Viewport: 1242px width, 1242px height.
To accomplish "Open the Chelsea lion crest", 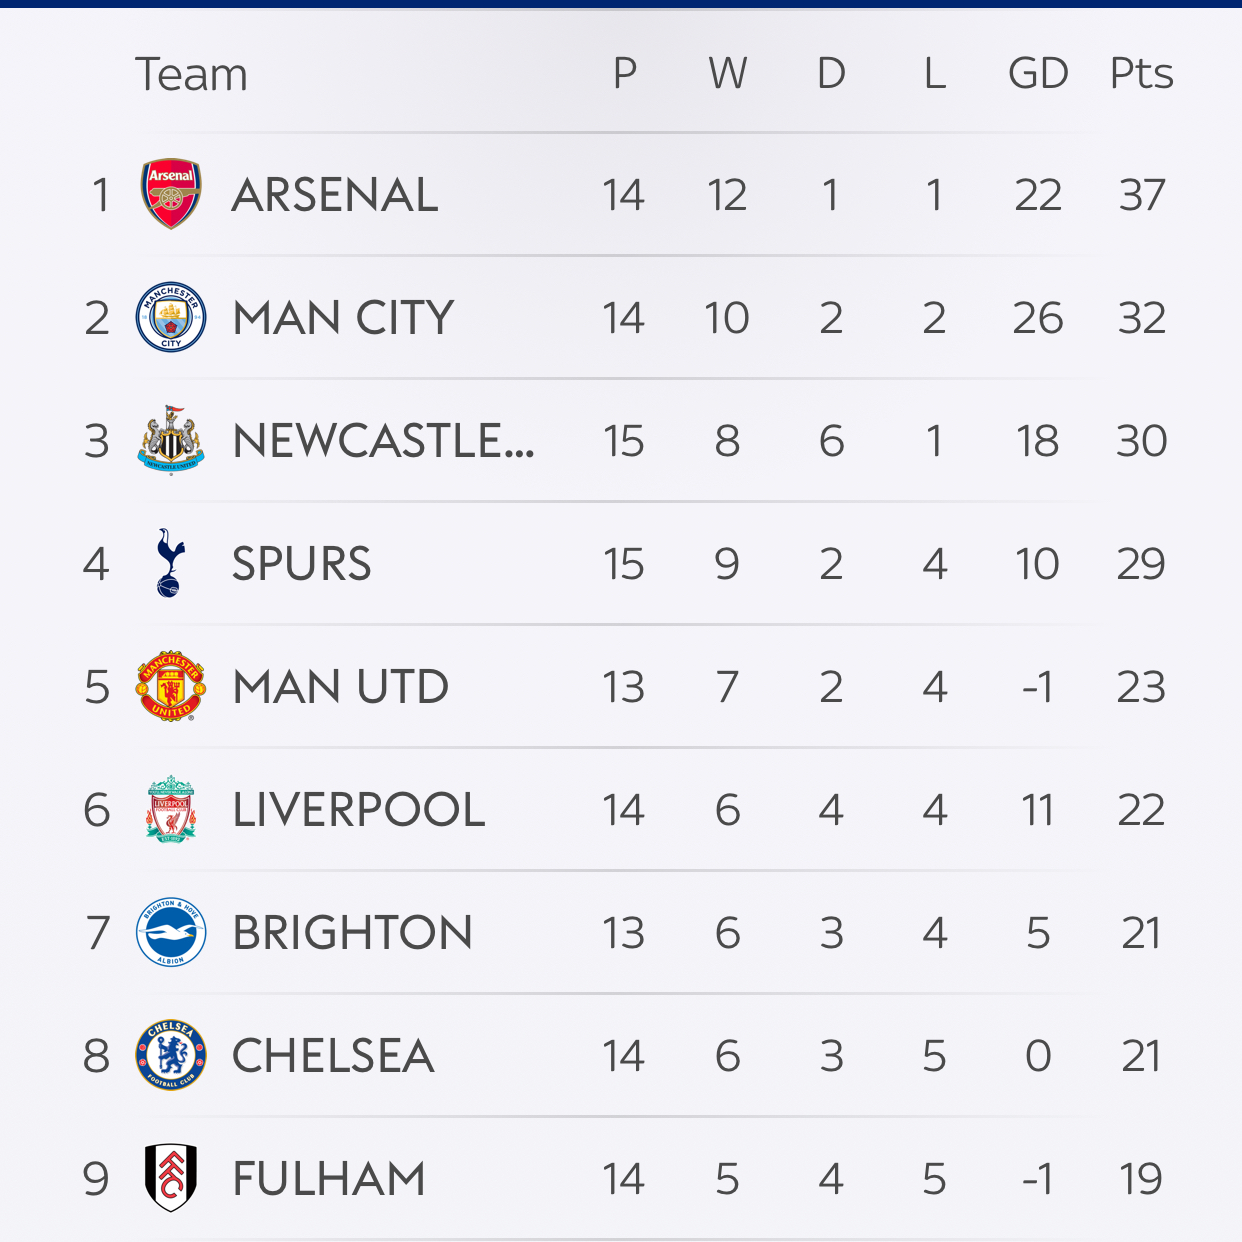I will (x=171, y=1055).
